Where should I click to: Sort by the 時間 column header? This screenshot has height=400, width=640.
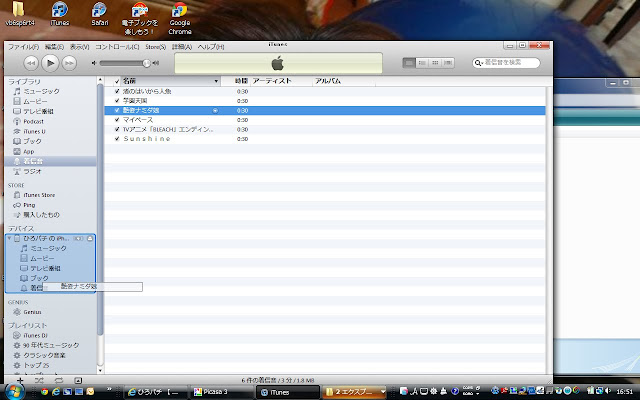pyautogui.click(x=241, y=81)
